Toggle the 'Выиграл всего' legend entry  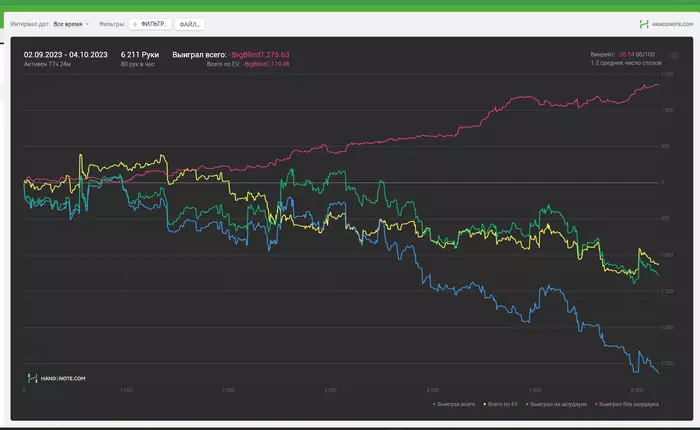(454, 404)
